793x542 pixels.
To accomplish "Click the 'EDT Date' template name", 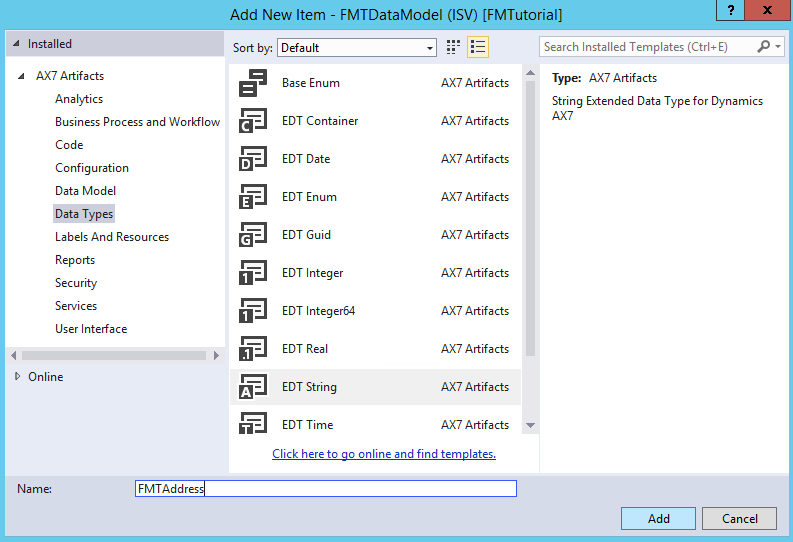I will pyautogui.click(x=306, y=159).
